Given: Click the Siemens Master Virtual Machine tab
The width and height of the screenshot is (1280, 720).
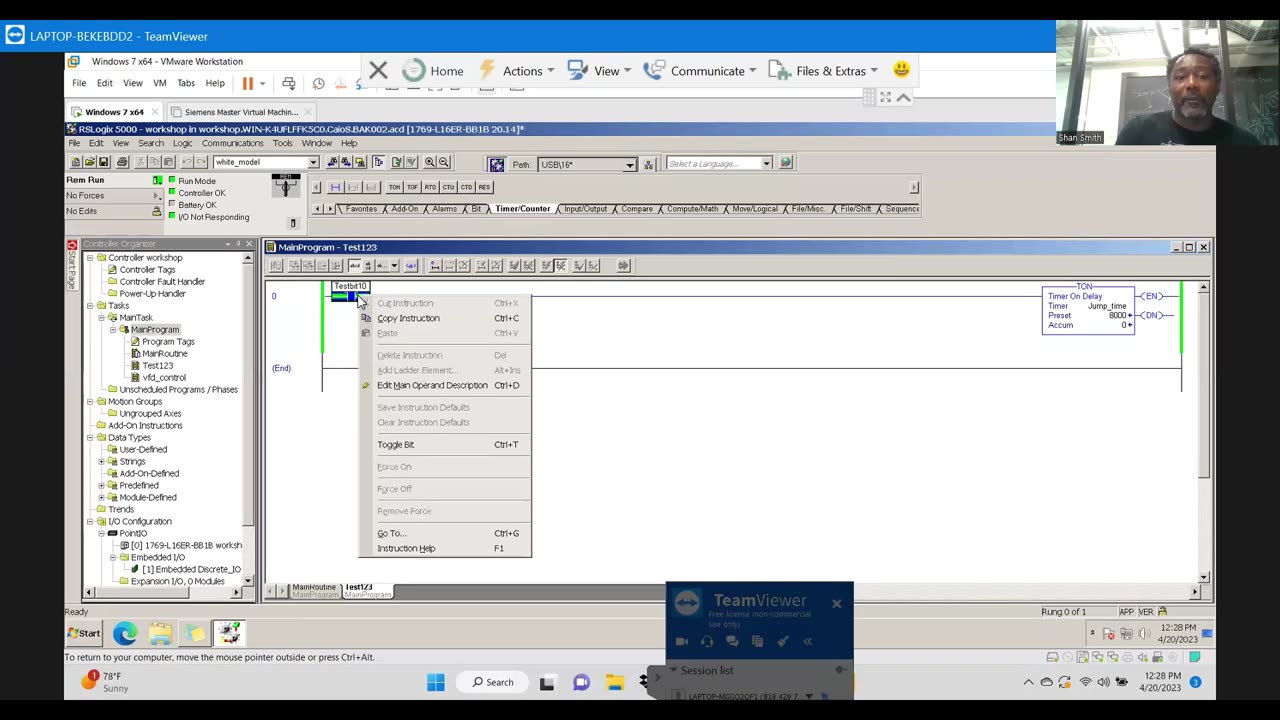Looking at the screenshot, I should pyautogui.click(x=241, y=112).
